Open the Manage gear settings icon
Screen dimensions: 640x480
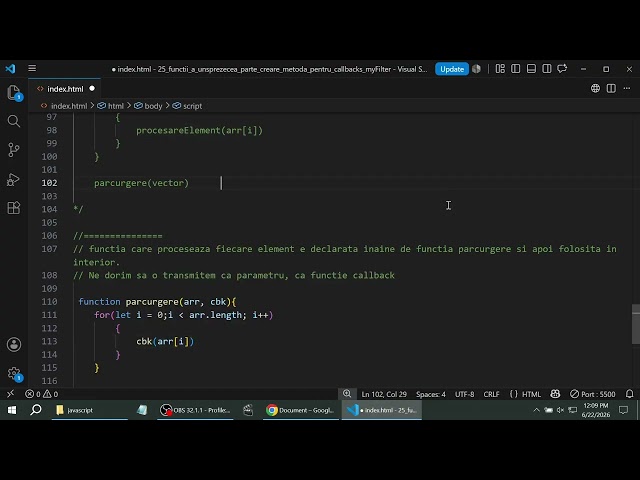point(13,373)
